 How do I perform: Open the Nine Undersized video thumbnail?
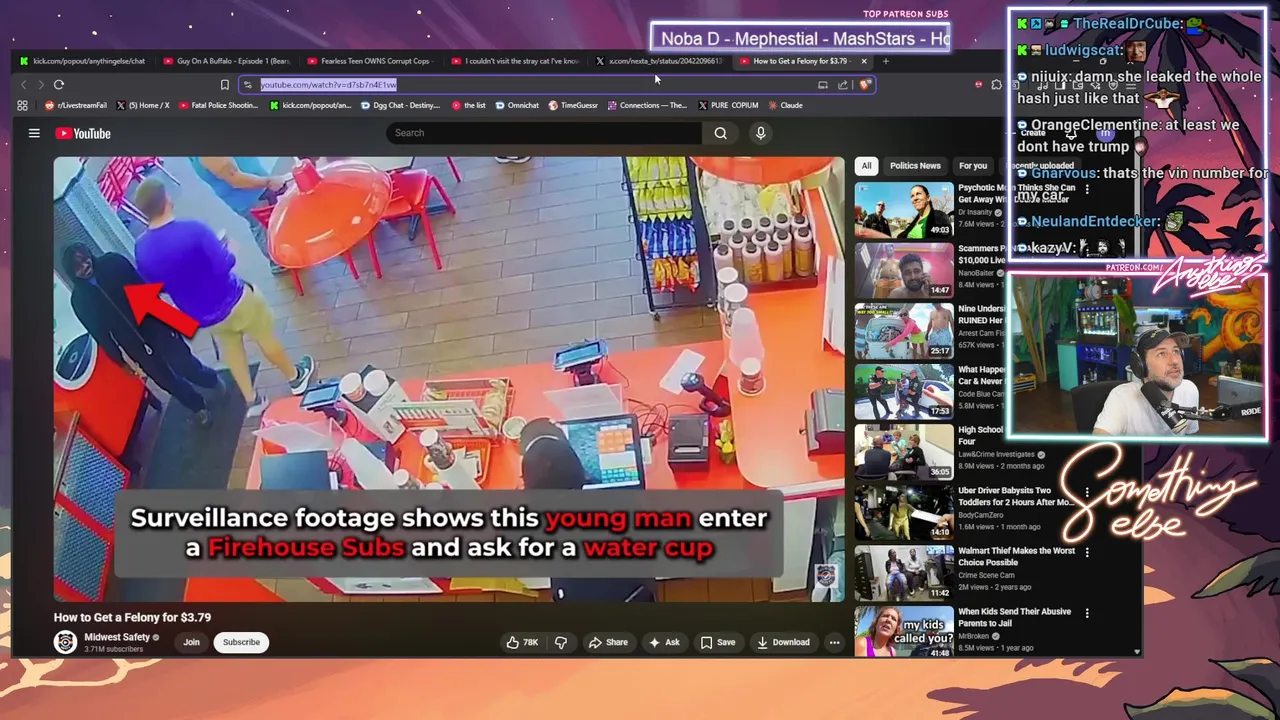pyautogui.click(x=904, y=331)
